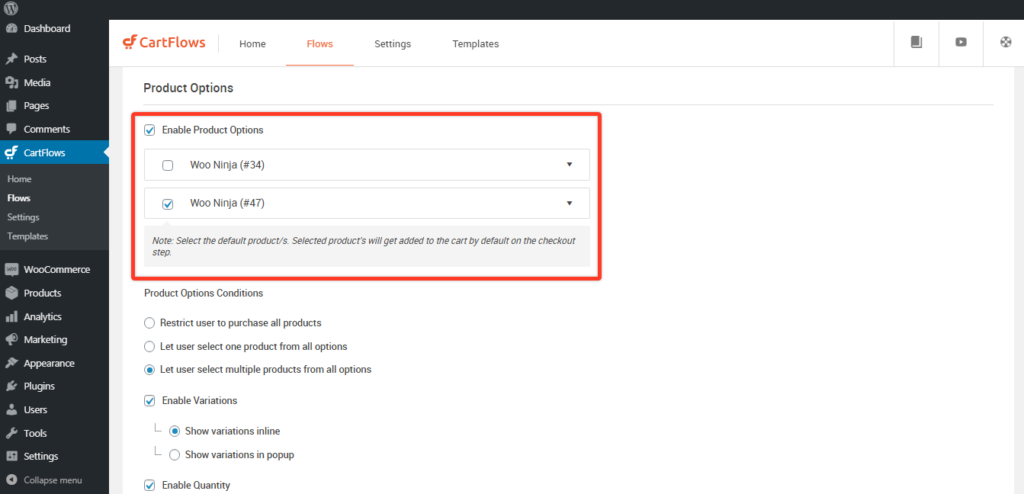Screen dimensions: 1024x494
Task: Open Tools in the admin menu
Action: coord(35,433)
